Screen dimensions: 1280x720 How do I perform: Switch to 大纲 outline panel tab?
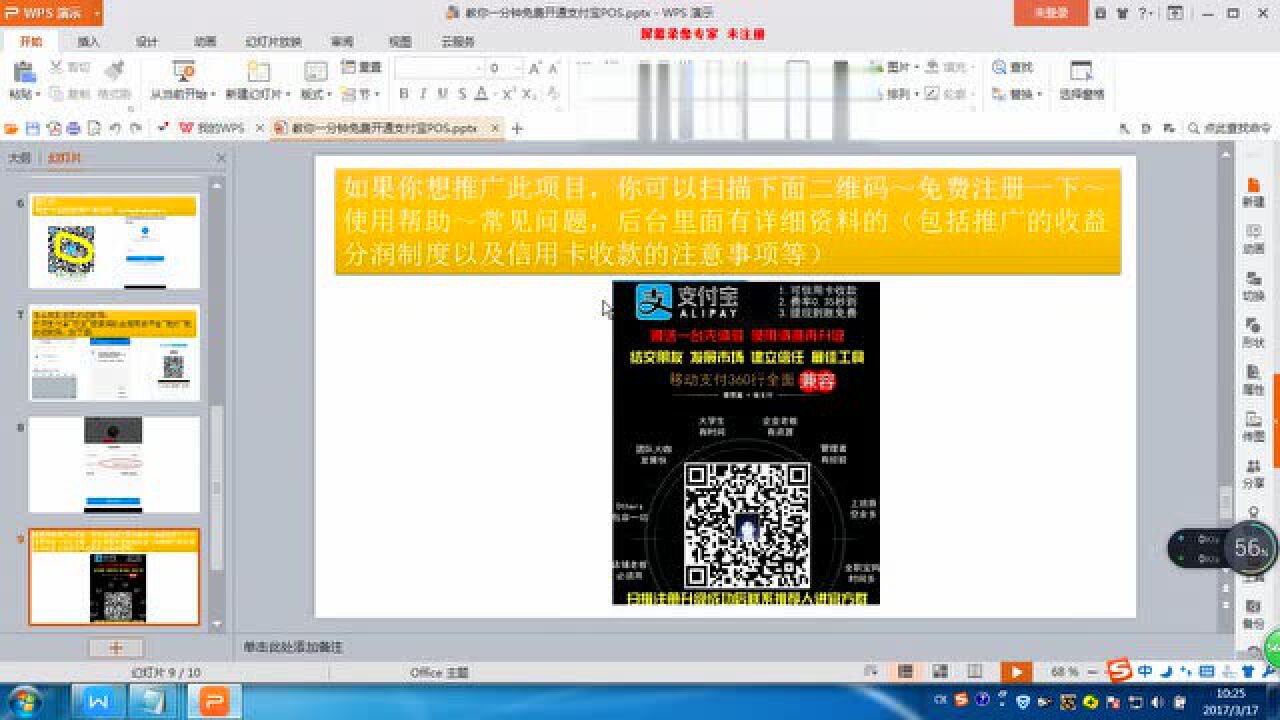tap(19, 158)
